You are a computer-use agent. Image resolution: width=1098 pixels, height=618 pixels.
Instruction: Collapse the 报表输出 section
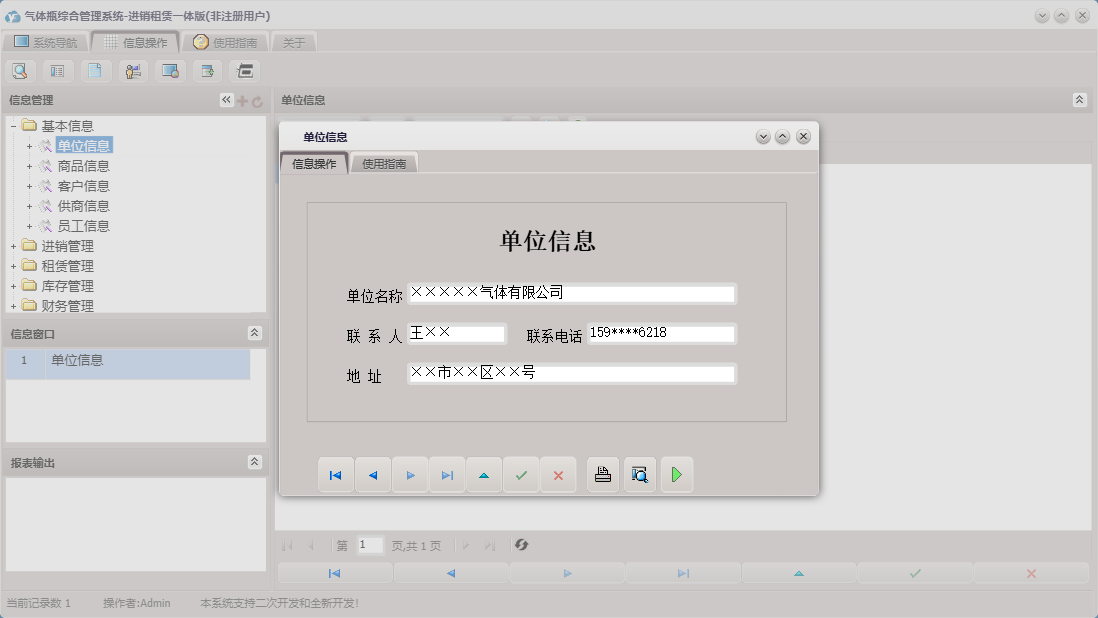tap(256, 463)
